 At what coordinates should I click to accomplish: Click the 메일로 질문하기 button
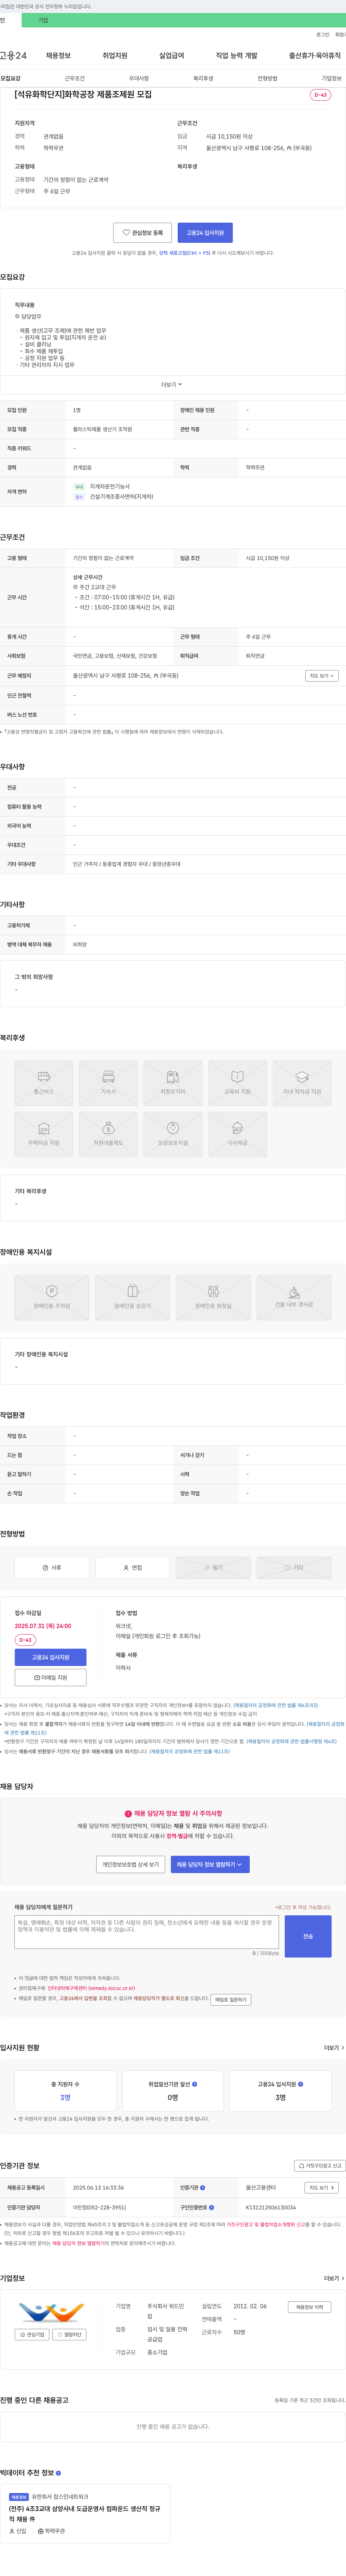pyautogui.click(x=231, y=2000)
